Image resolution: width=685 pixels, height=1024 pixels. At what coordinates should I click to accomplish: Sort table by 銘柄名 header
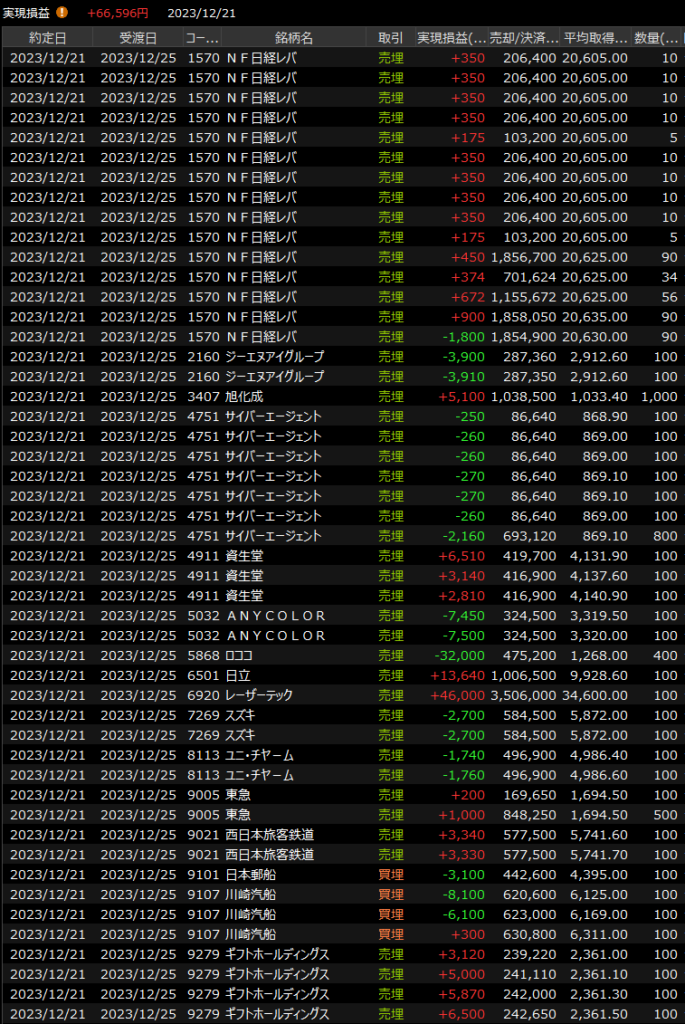(x=292, y=38)
